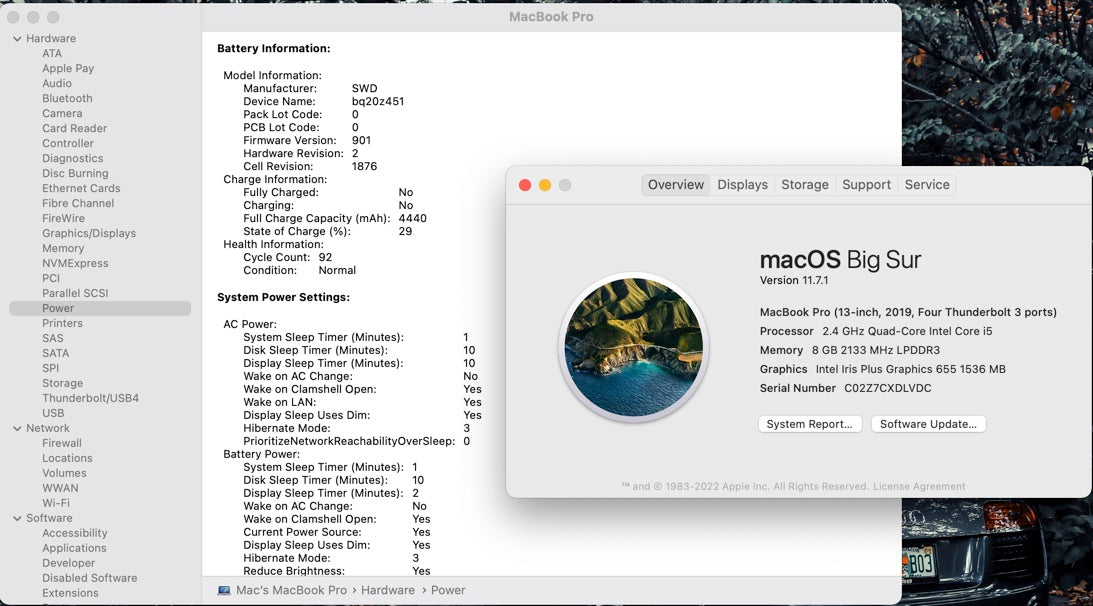Select Graphics/Displays in the sidebar
The image size is (1093, 606).
[89, 234]
